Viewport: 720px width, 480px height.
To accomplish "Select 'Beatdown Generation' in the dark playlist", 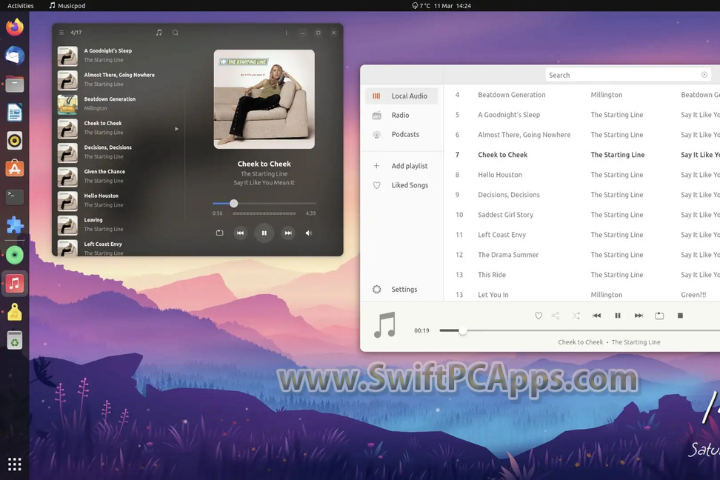I will pos(119,104).
